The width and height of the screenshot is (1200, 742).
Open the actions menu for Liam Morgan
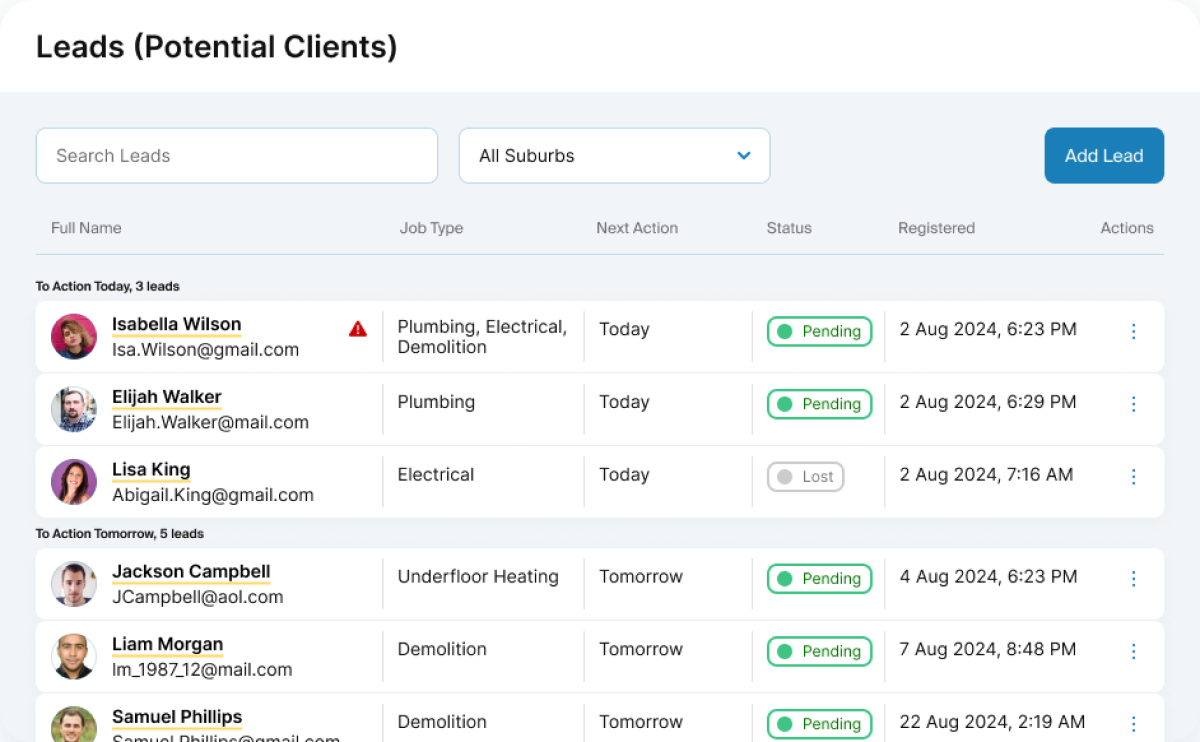click(x=1133, y=651)
